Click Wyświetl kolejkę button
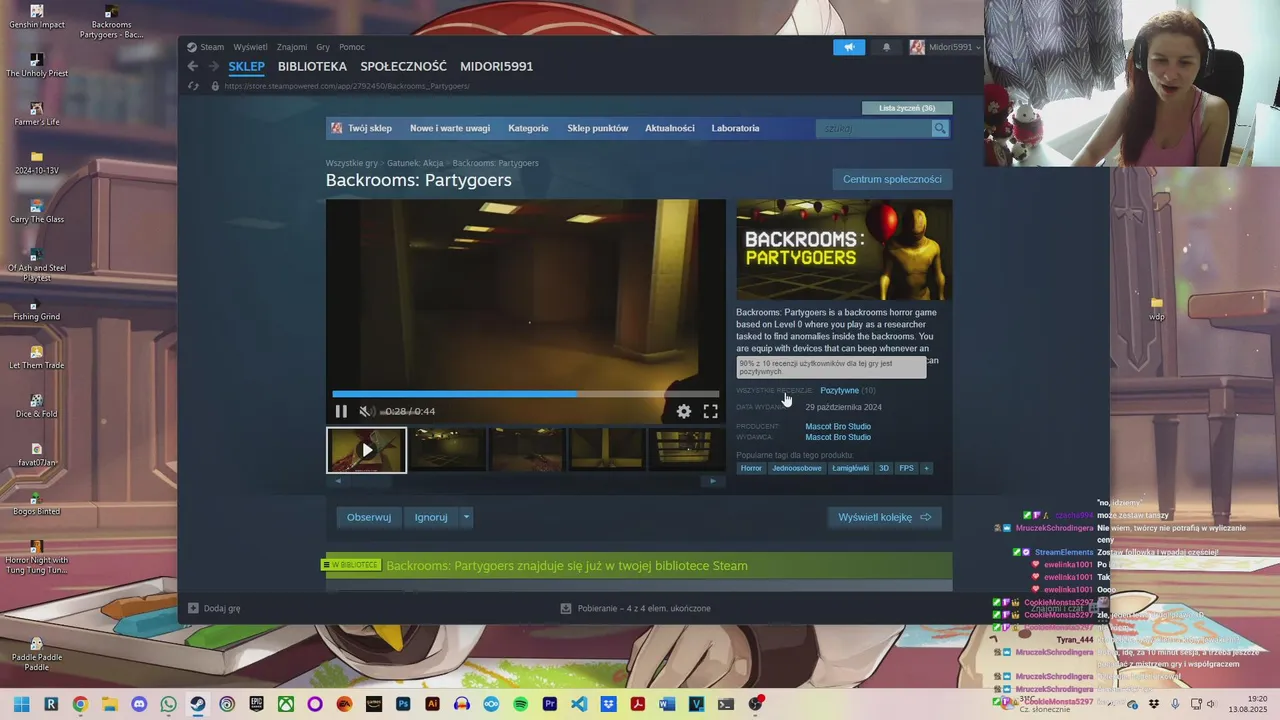The height and width of the screenshot is (720, 1280). tap(884, 517)
